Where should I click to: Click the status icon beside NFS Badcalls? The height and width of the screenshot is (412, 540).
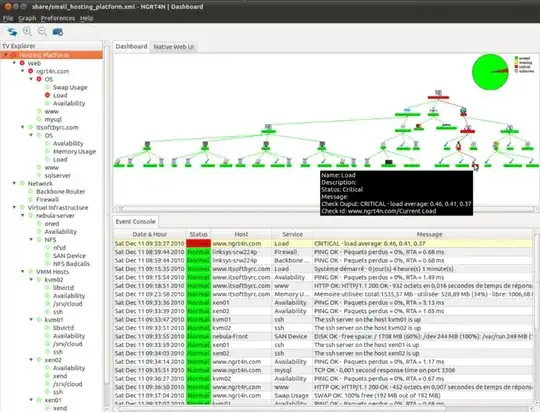point(48,264)
